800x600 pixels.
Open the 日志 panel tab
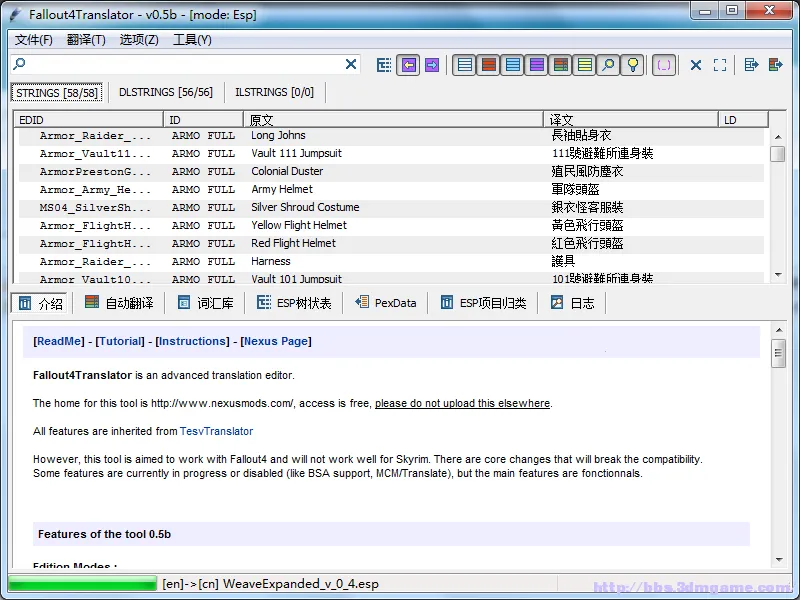572,303
